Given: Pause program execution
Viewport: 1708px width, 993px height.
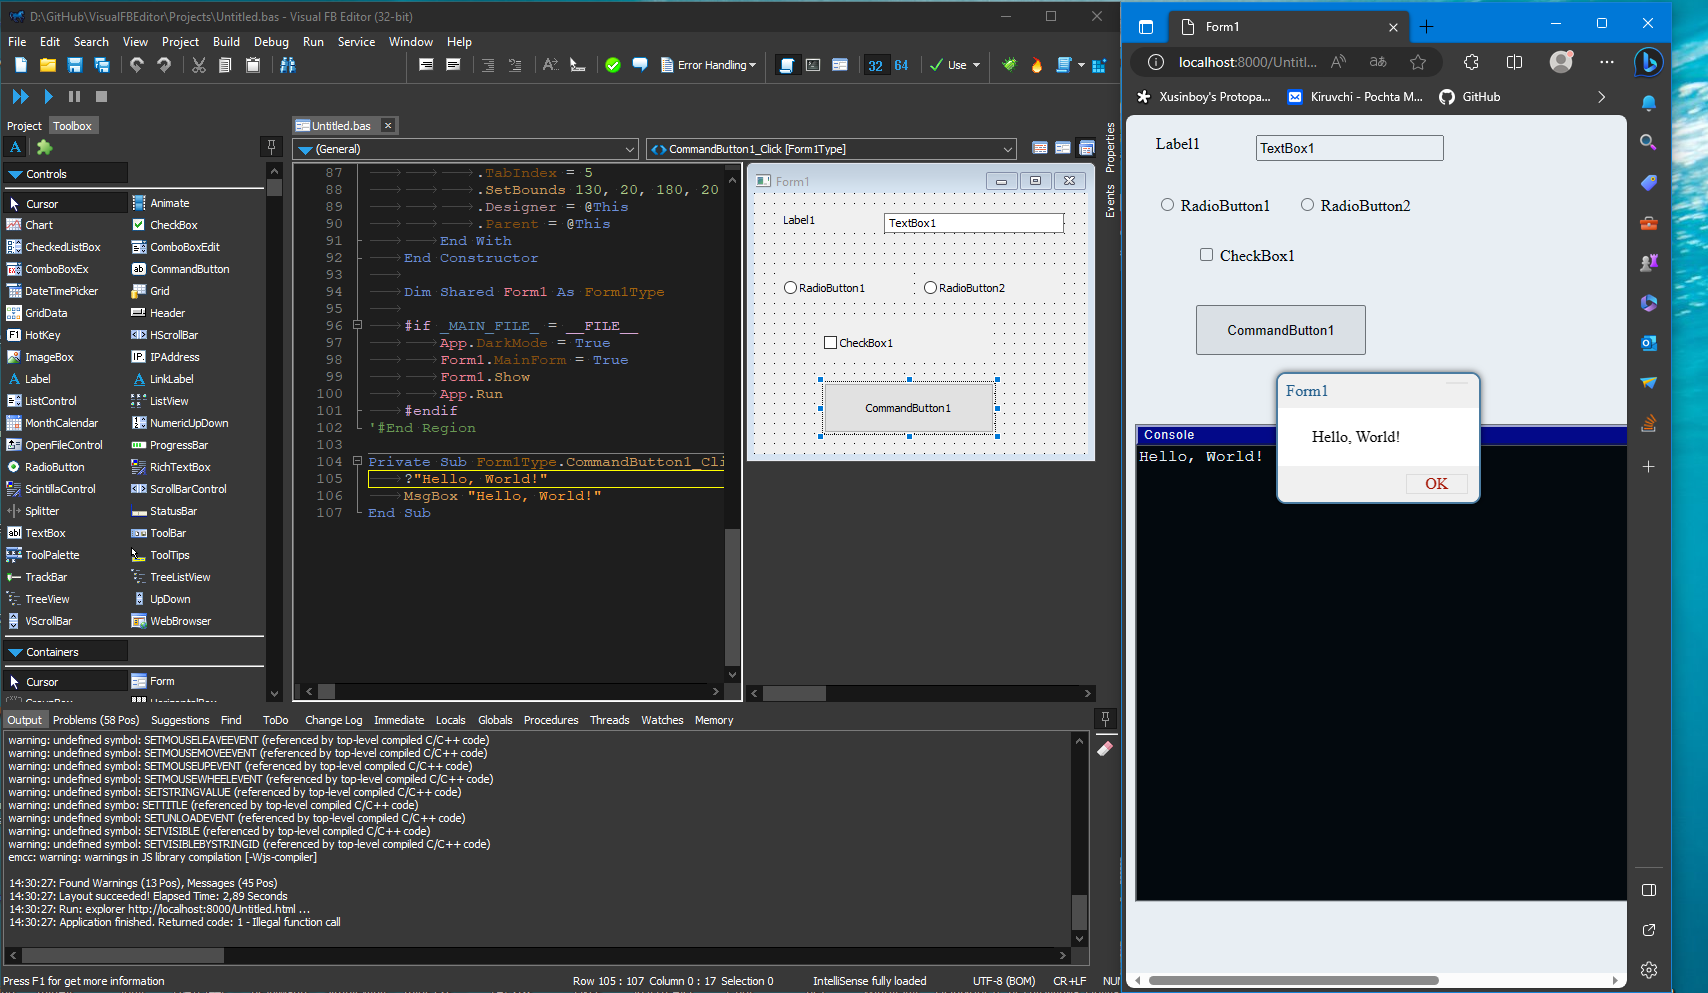Looking at the screenshot, I should point(74,96).
